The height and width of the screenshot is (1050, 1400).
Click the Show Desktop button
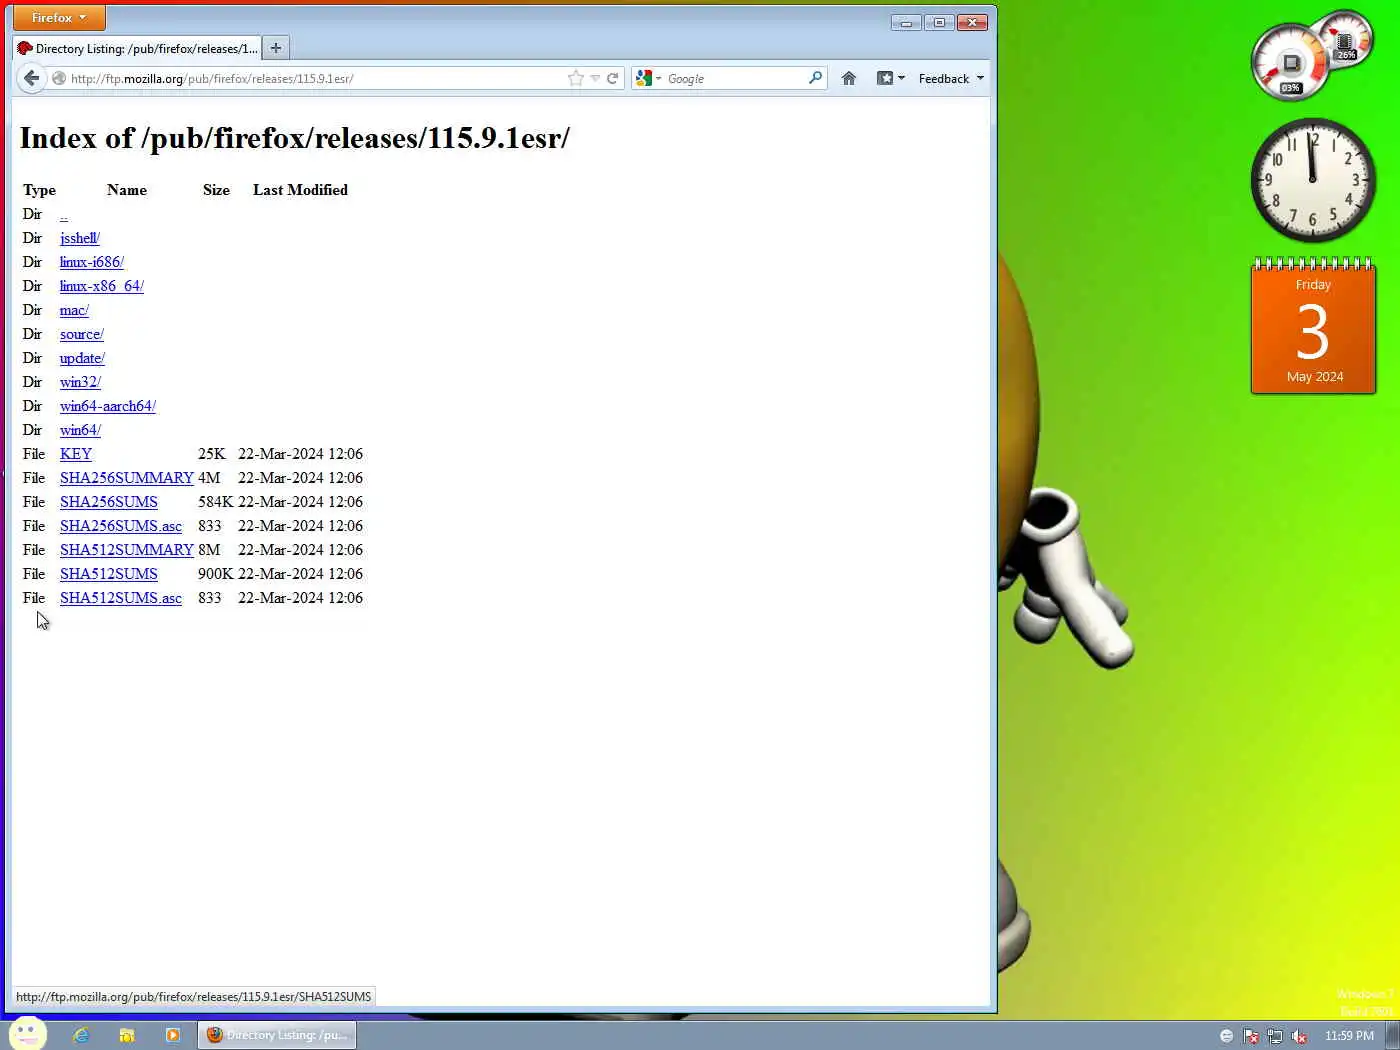point(1392,1036)
